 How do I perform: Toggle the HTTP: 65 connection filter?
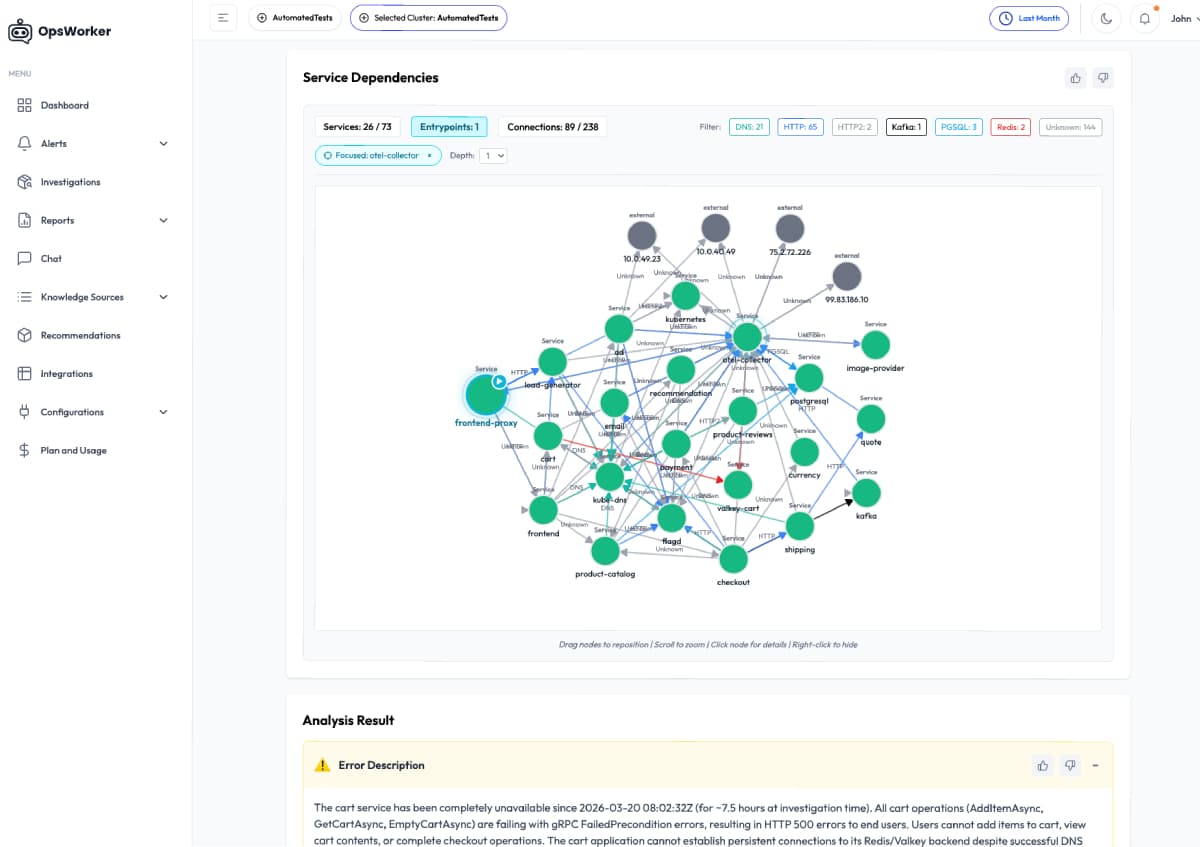(x=800, y=127)
